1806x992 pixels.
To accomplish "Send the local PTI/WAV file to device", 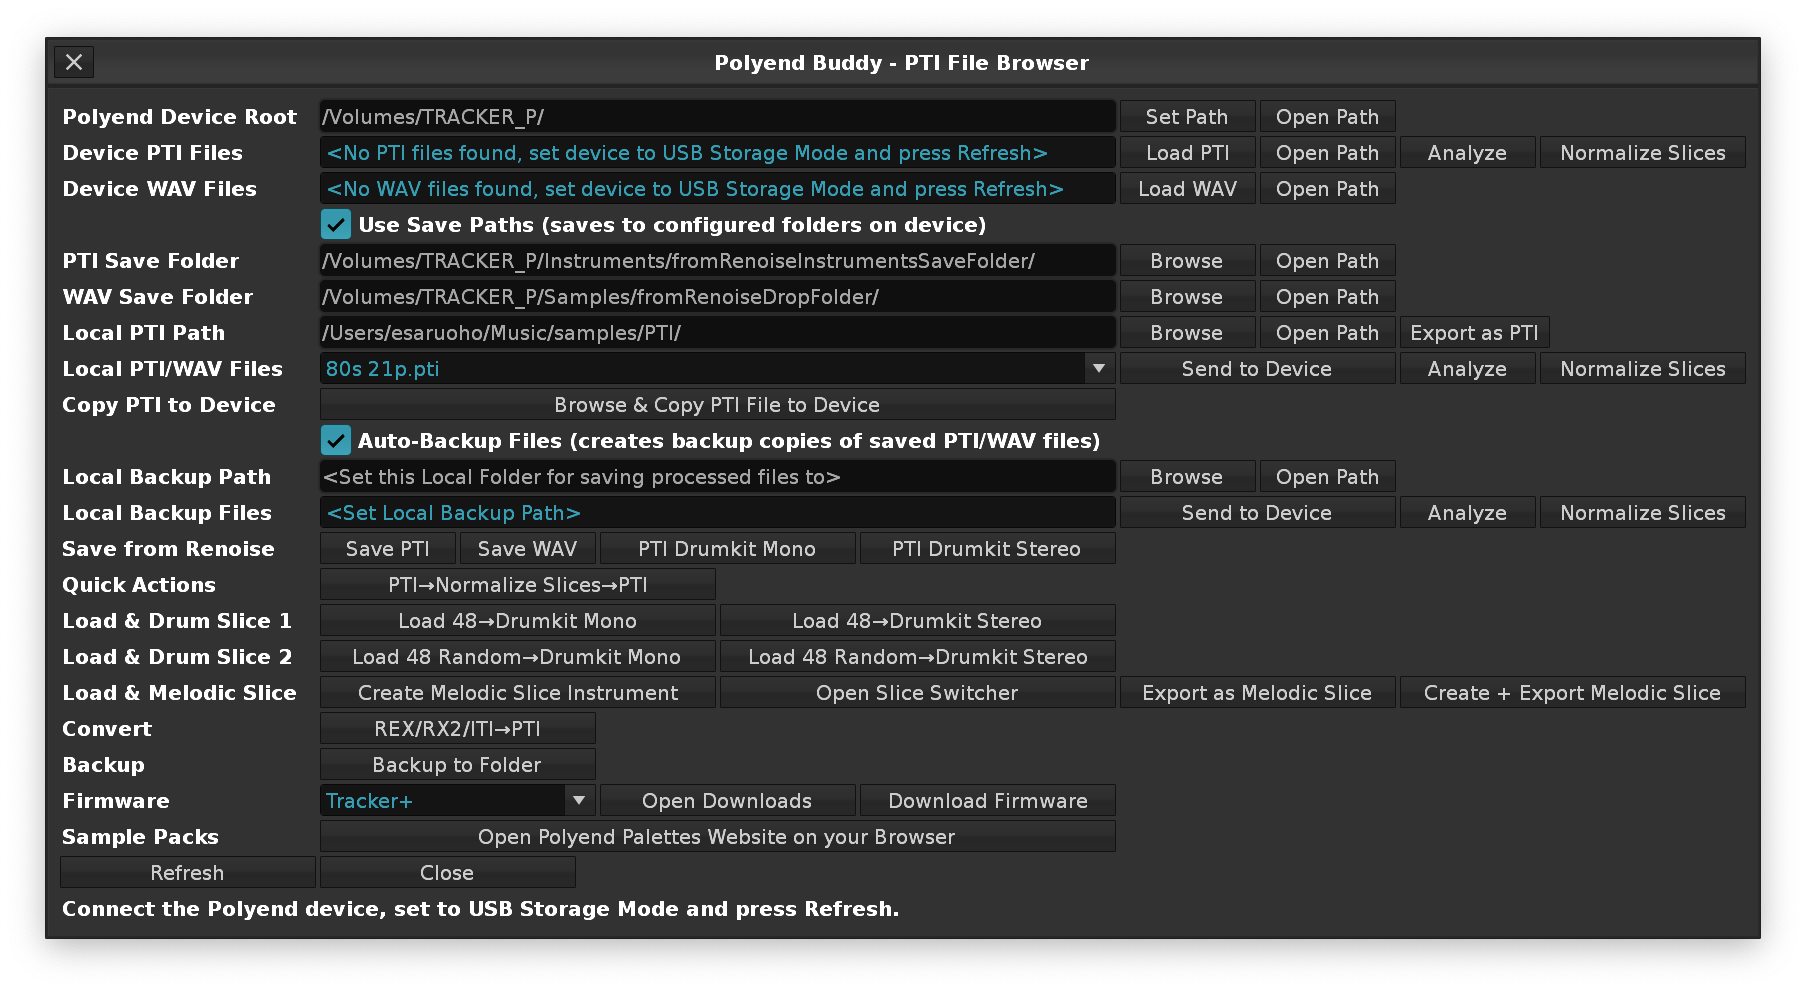I will coord(1256,369).
